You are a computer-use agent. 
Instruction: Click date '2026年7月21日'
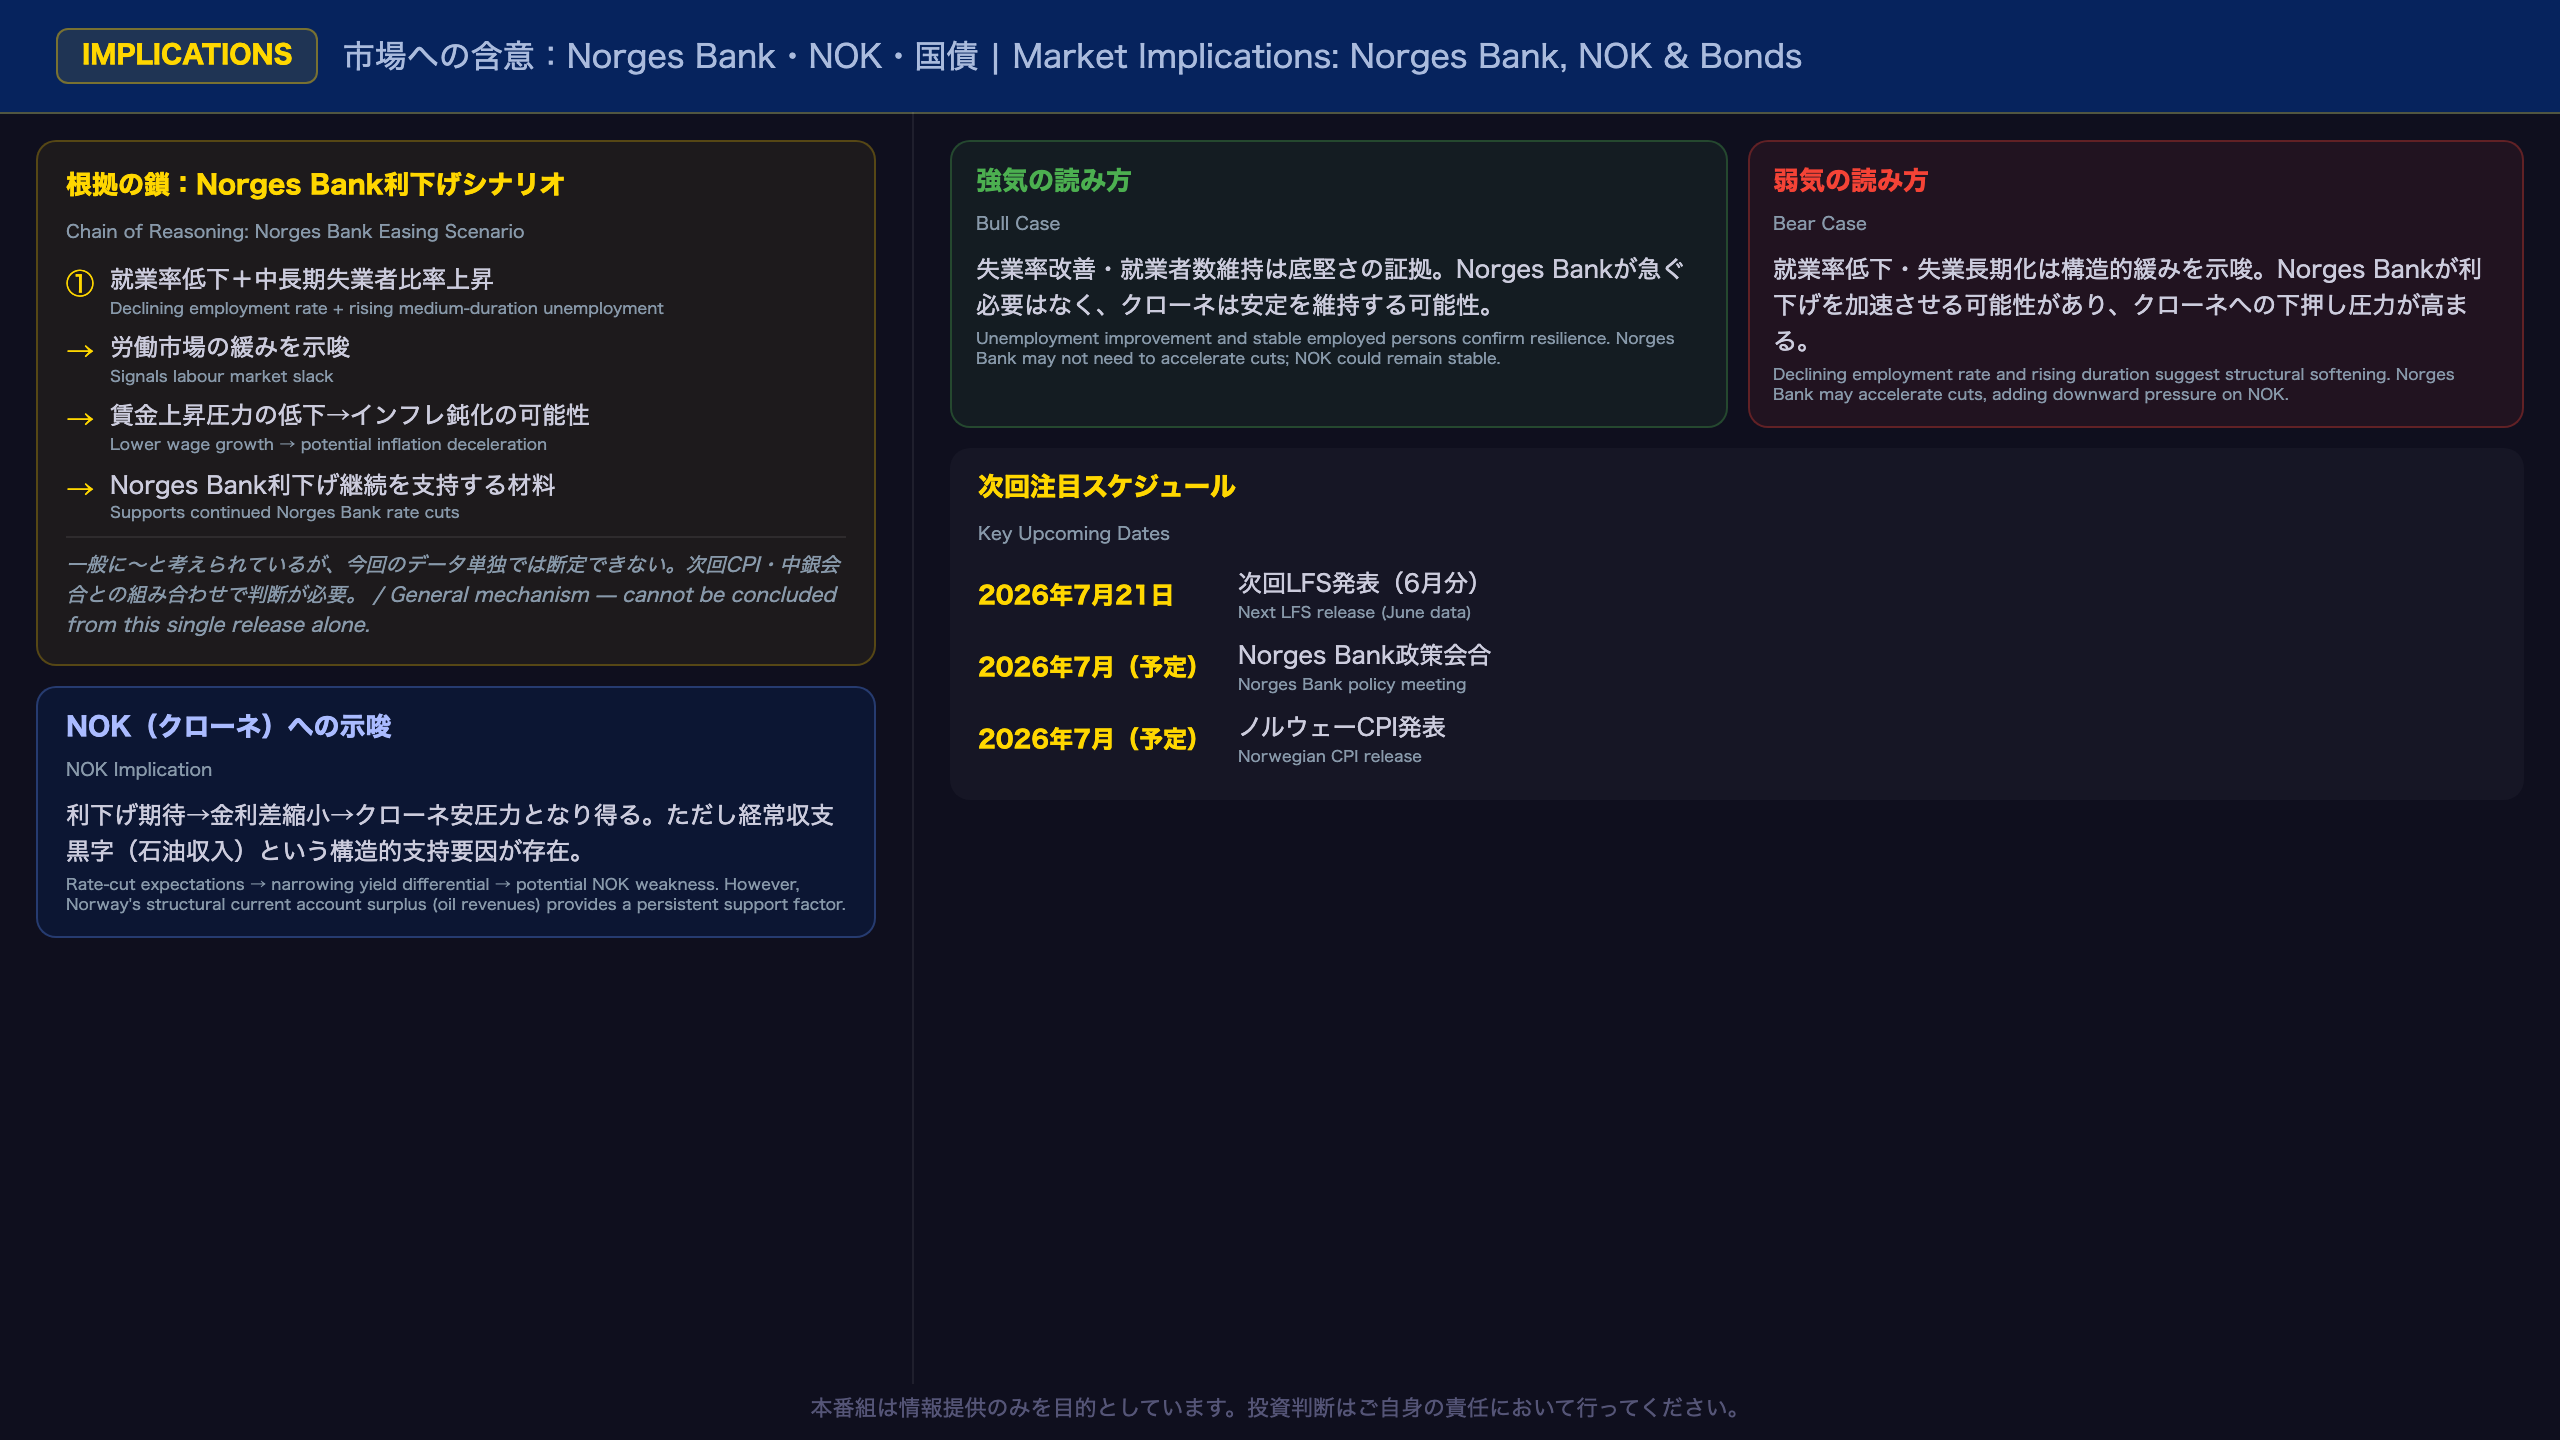pos(1075,595)
